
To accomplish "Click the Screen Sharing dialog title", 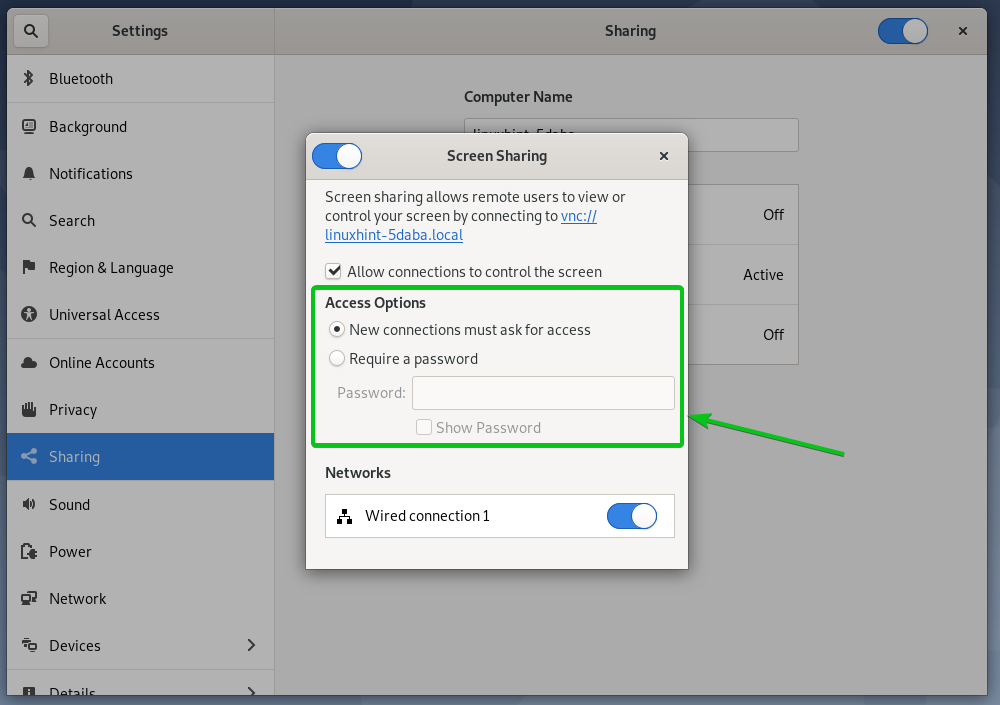I will pyautogui.click(x=497, y=156).
